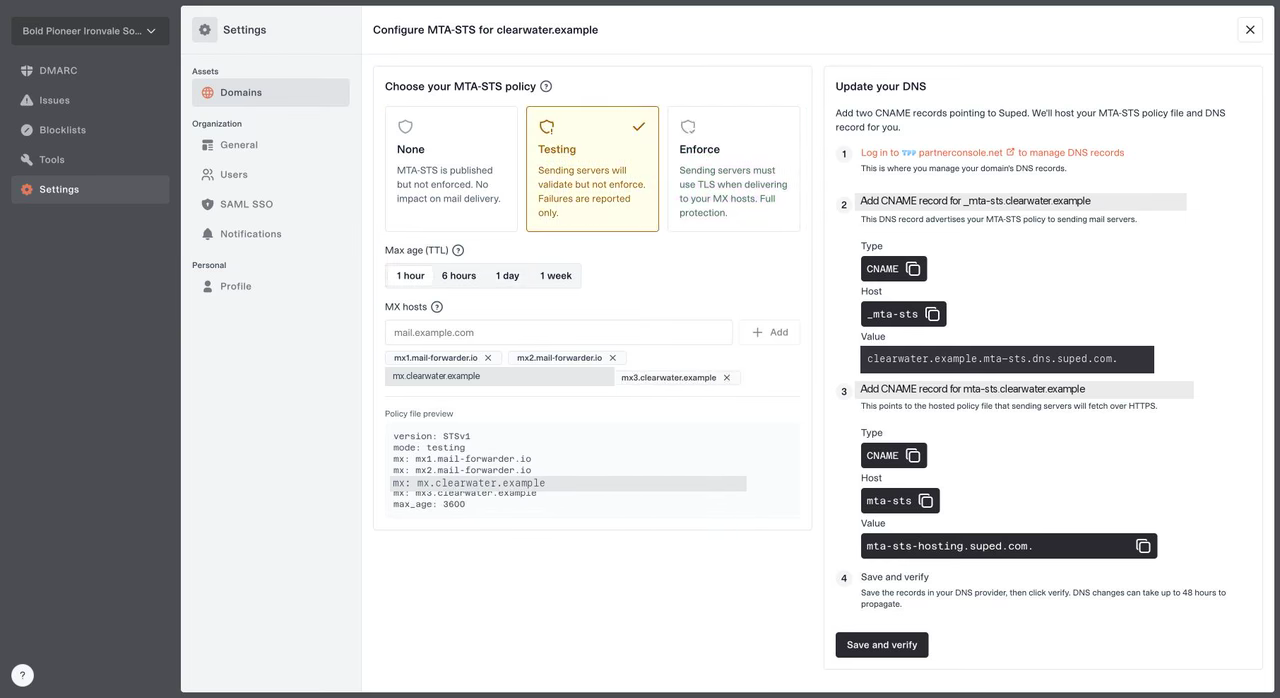Set max age to 6 hours
This screenshot has height=698, width=1280.
(x=459, y=276)
